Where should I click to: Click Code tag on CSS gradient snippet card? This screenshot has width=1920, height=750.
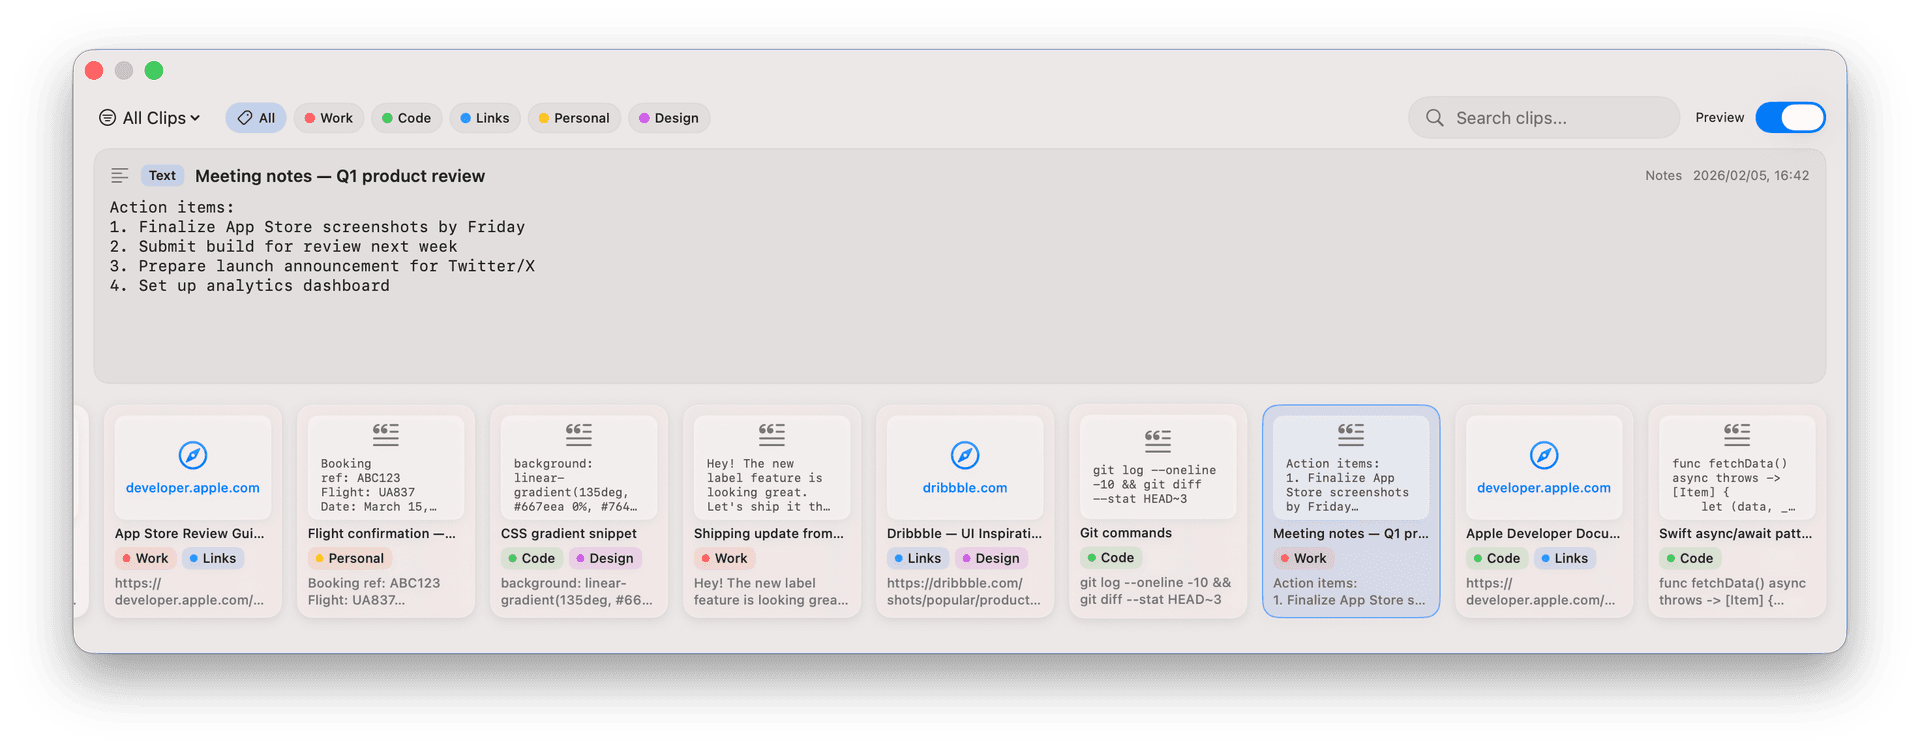tap(531, 559)
